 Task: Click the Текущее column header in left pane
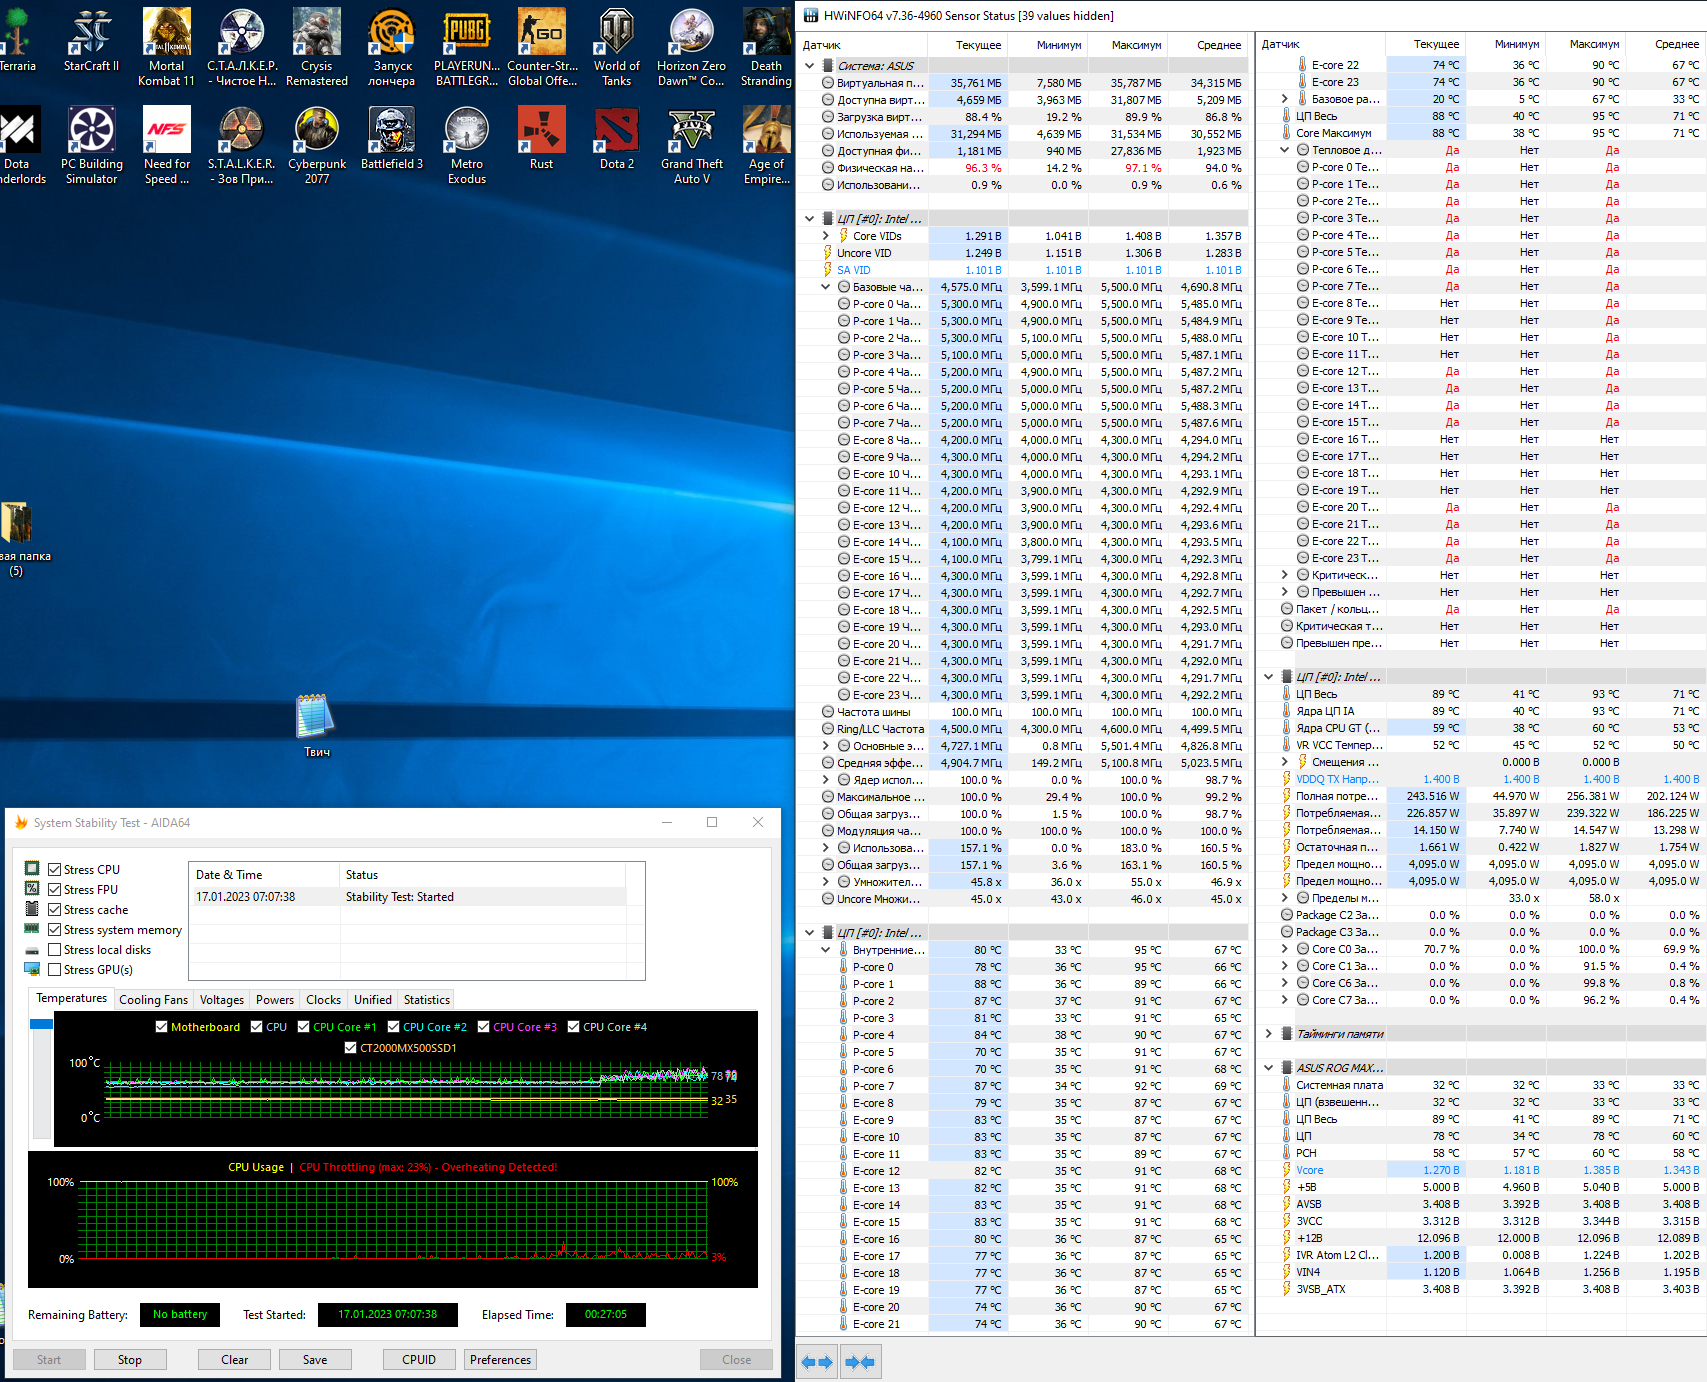(968, 45)
